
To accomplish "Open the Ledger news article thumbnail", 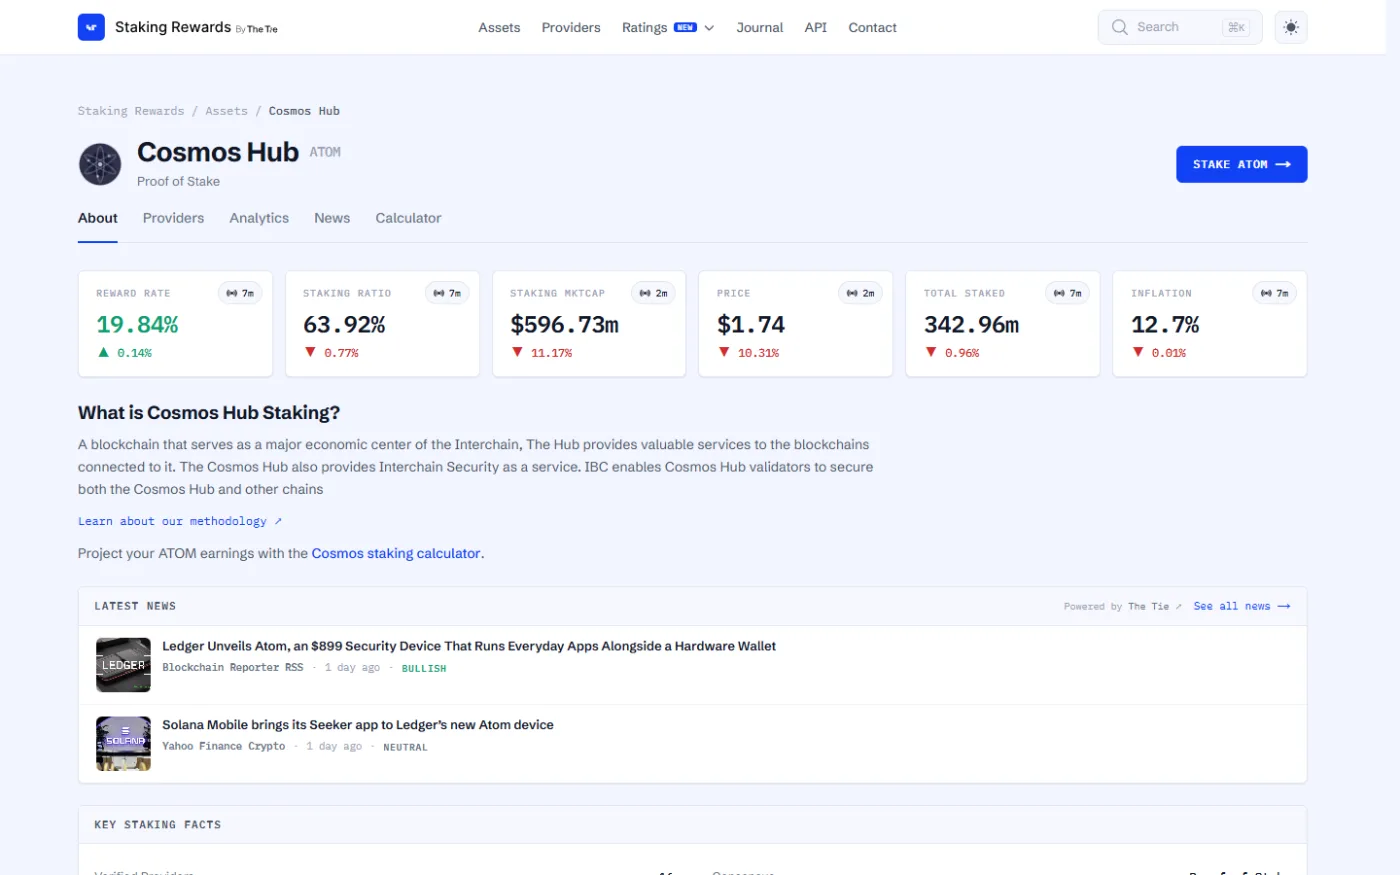I will 123,665.
